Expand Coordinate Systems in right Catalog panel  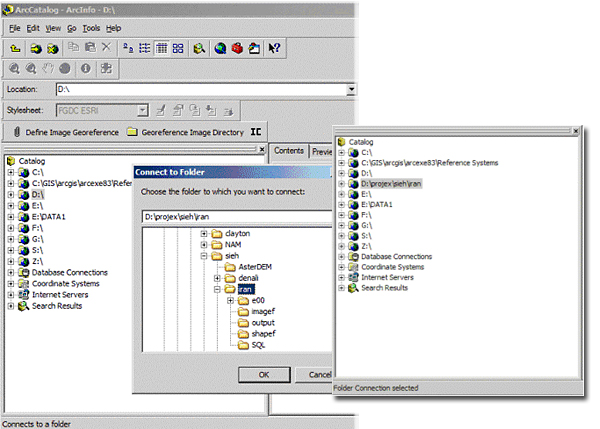click(x=341, y=267)
